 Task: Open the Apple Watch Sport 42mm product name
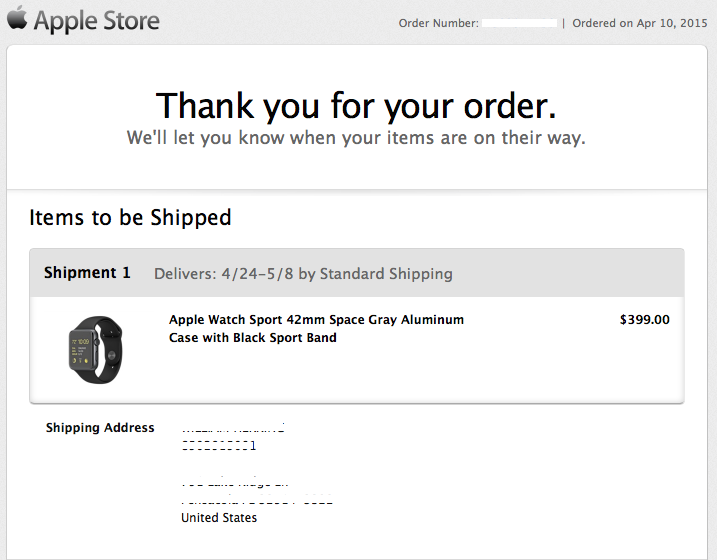pyautogui.click(x=316, y=320)
